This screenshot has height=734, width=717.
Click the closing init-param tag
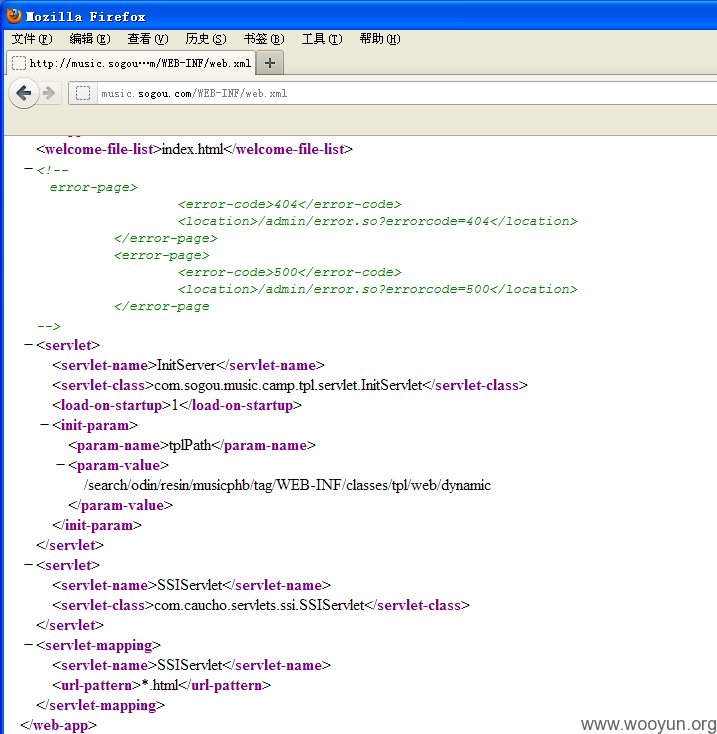click(x=97, y=525)
